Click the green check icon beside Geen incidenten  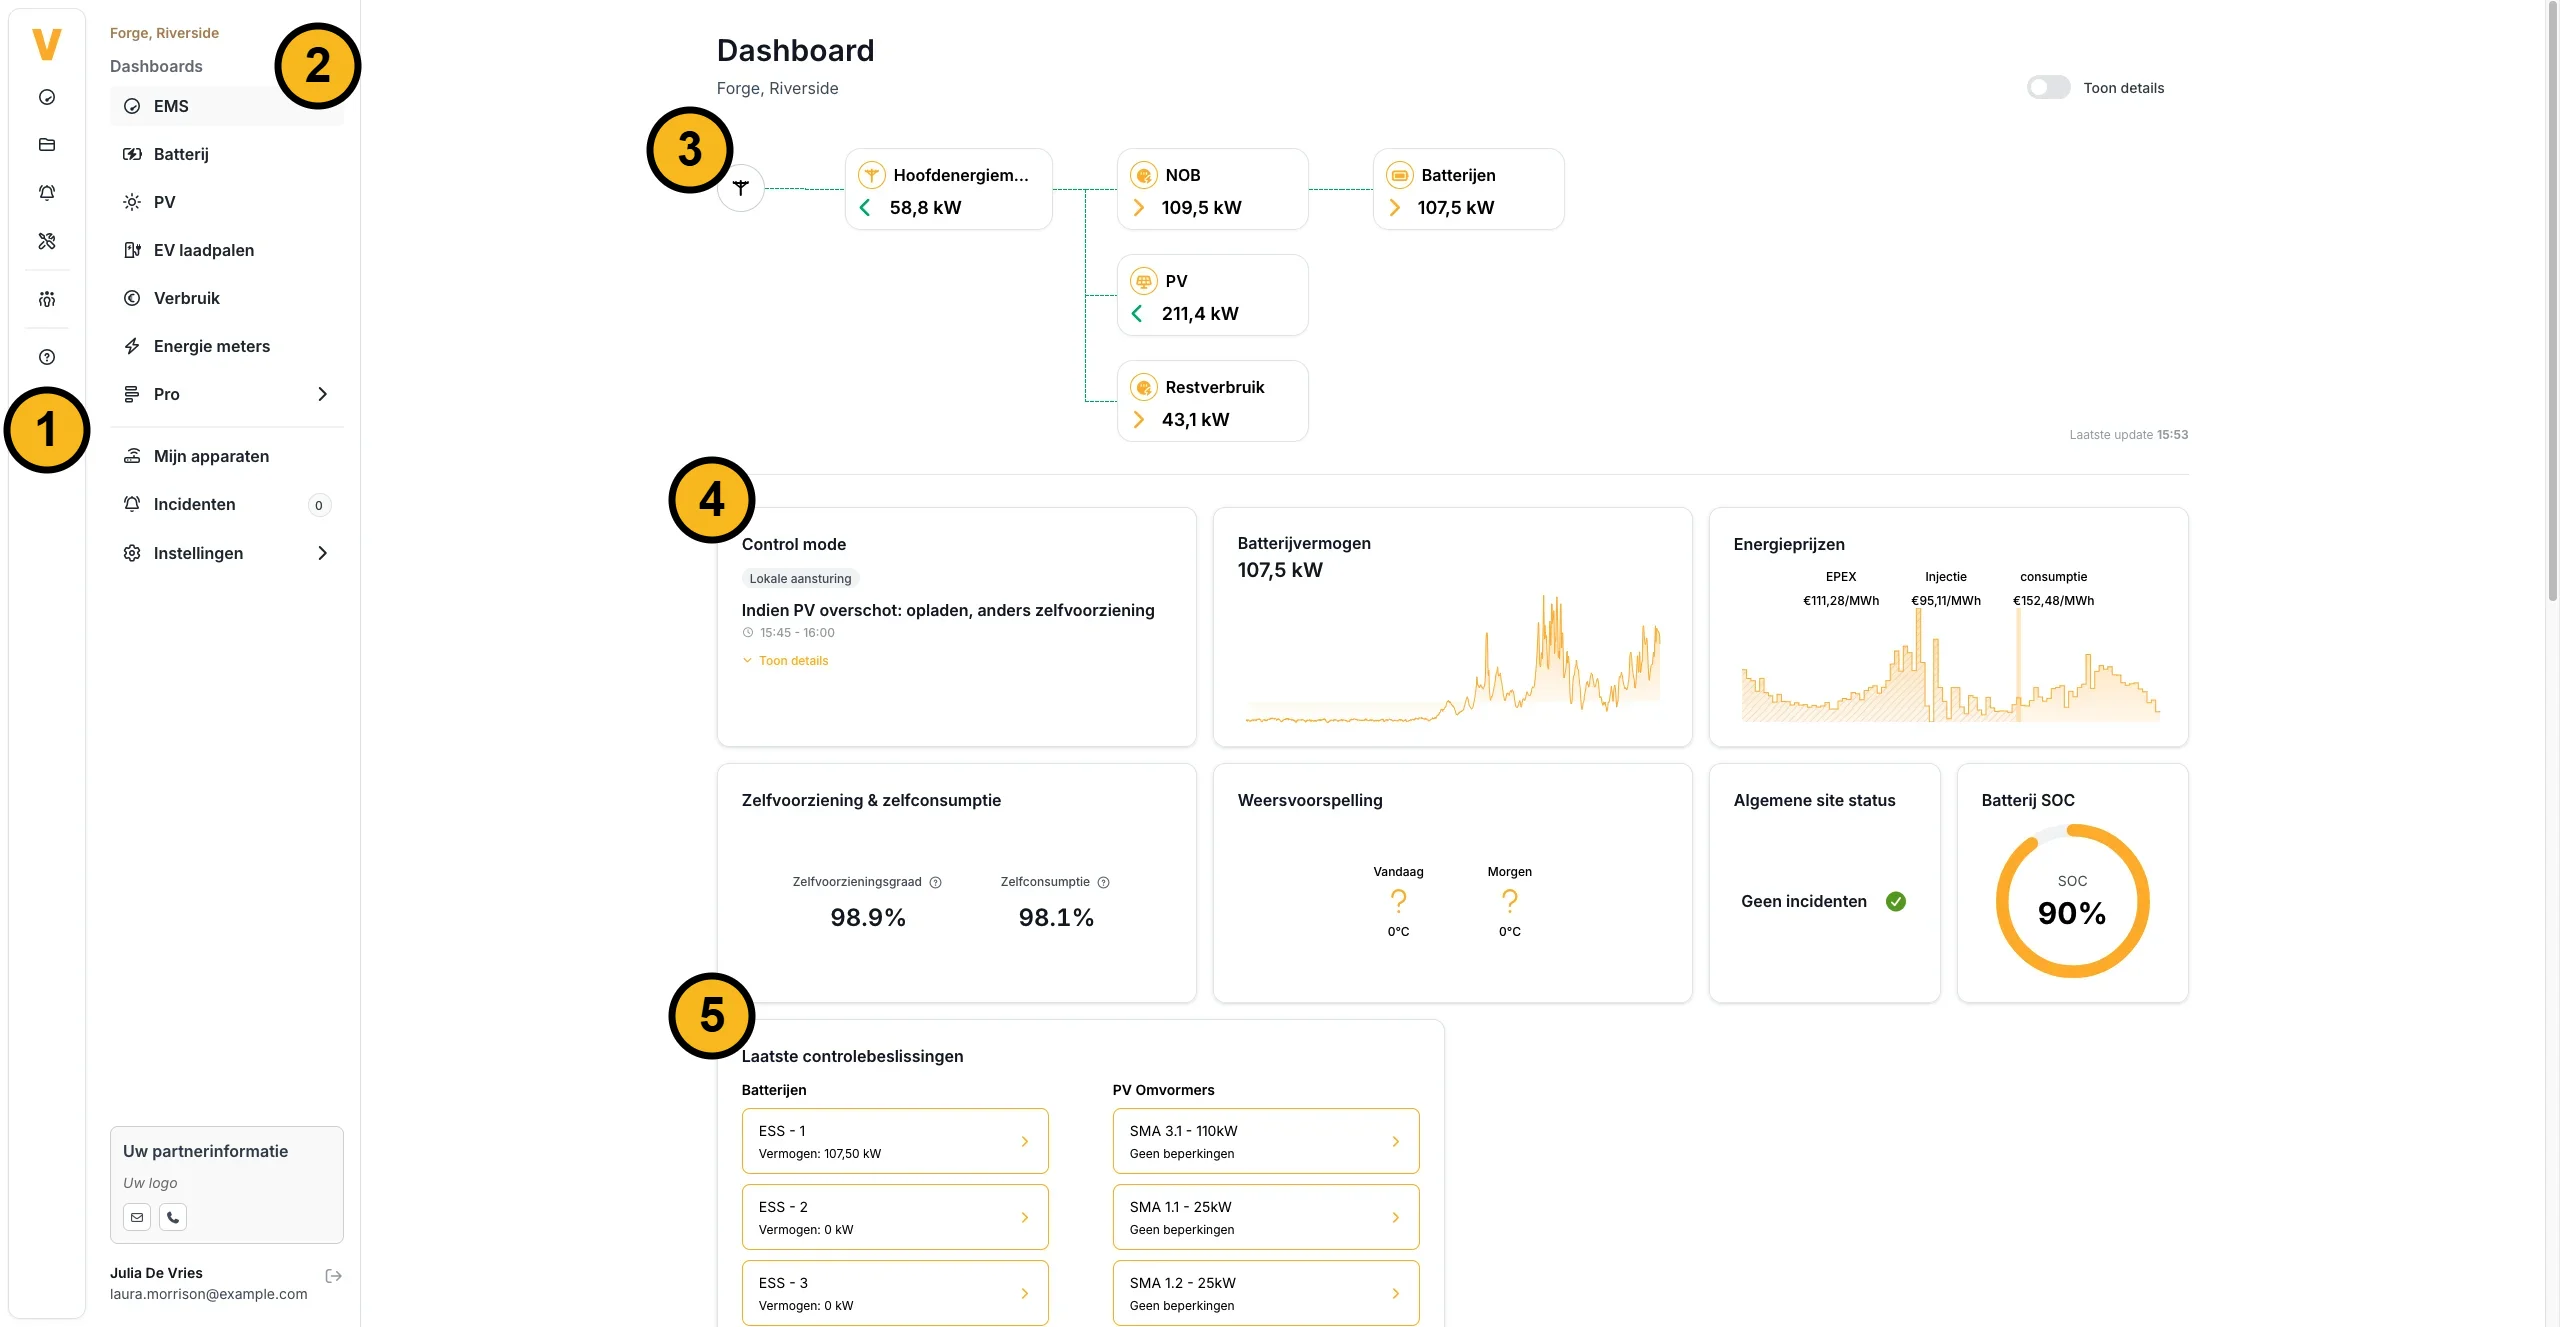click(1896, 901)
